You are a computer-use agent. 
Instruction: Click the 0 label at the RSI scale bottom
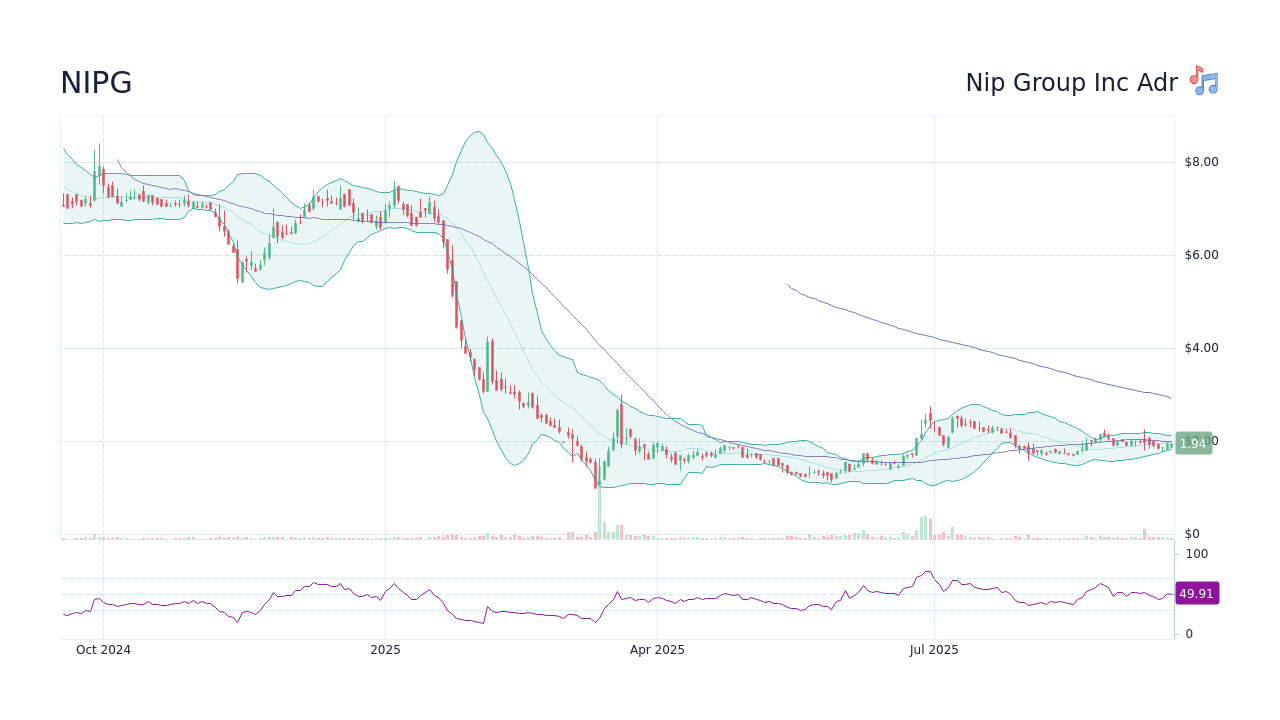tap(1189, 633)
